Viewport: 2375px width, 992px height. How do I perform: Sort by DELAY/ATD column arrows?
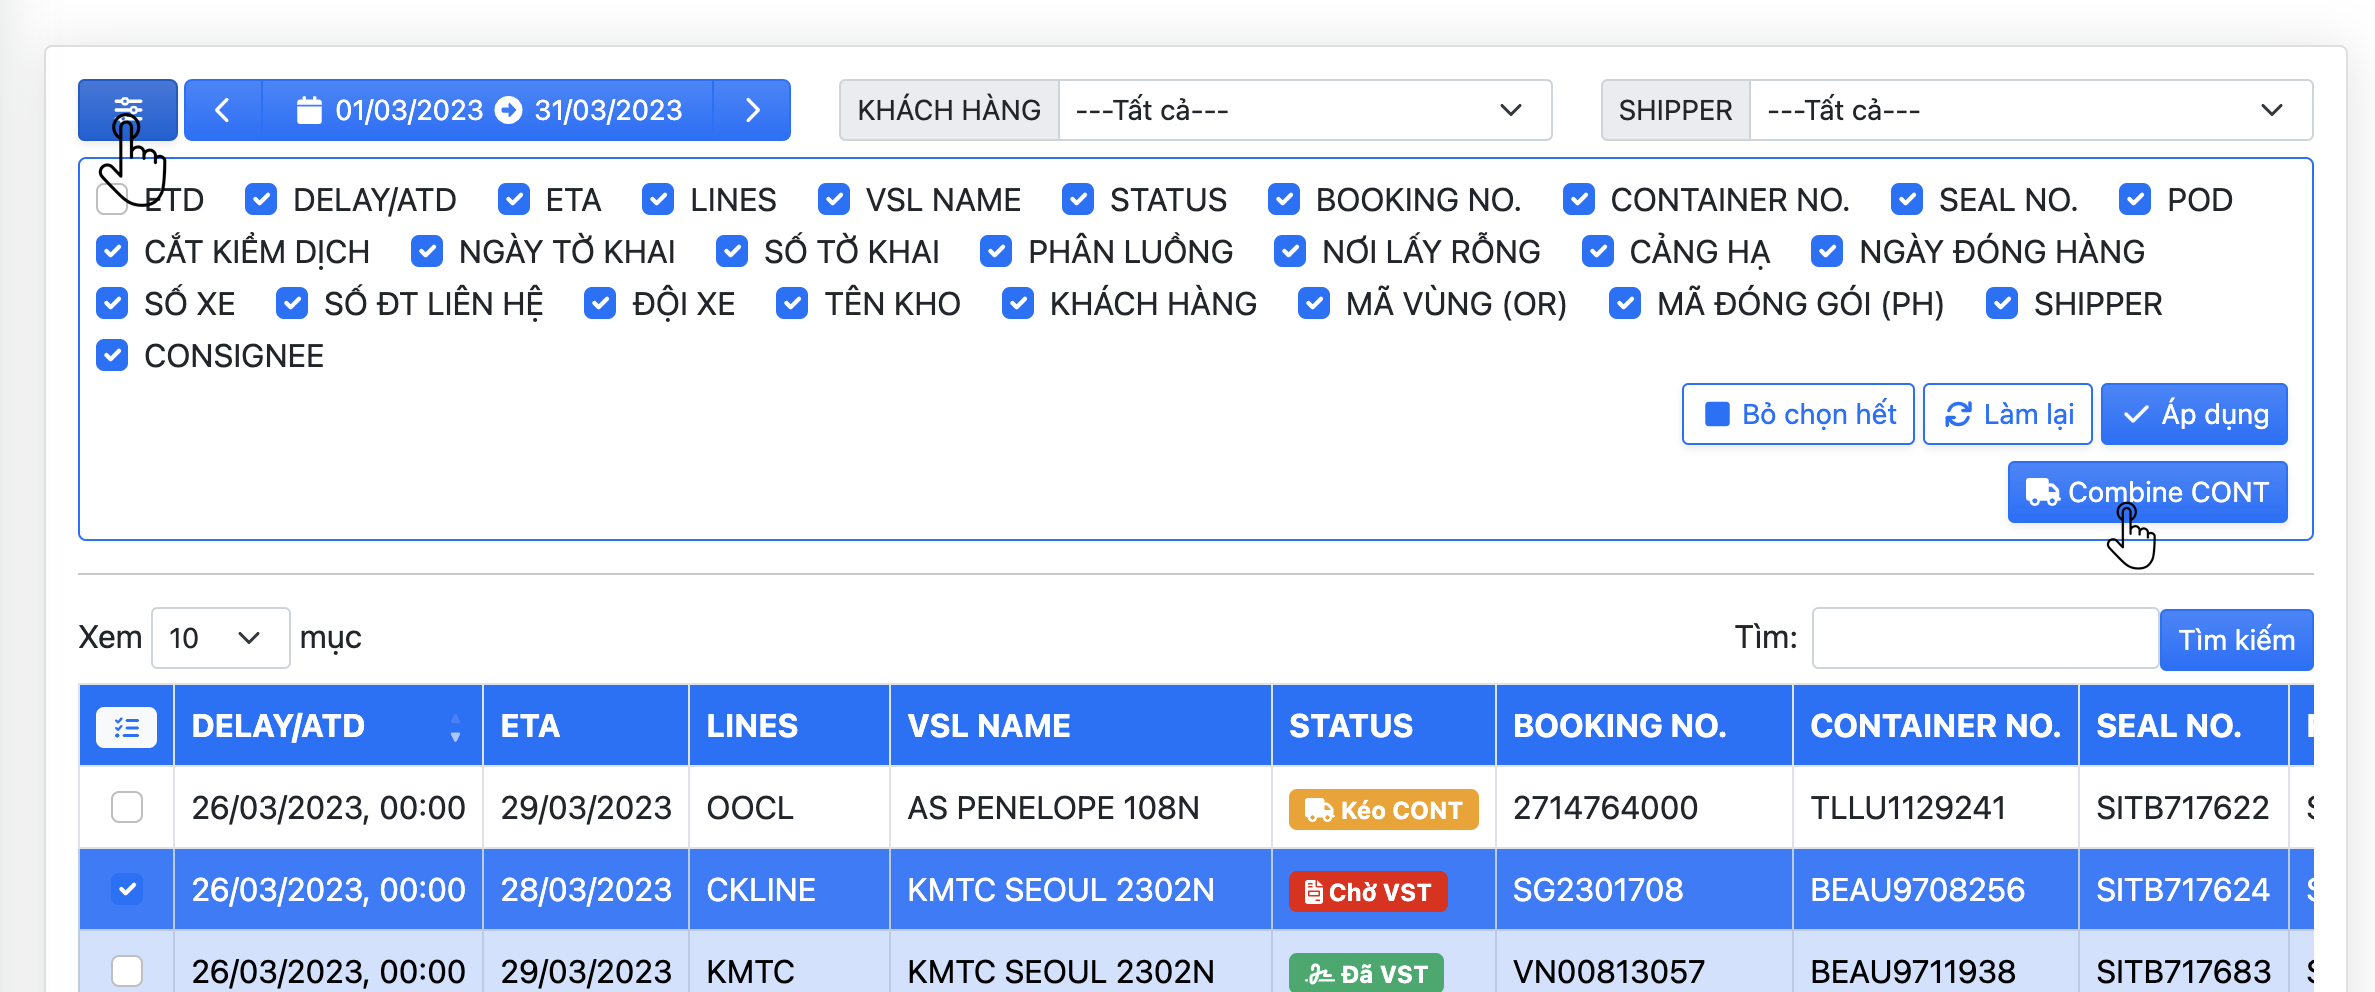click(x=455, y=727)
